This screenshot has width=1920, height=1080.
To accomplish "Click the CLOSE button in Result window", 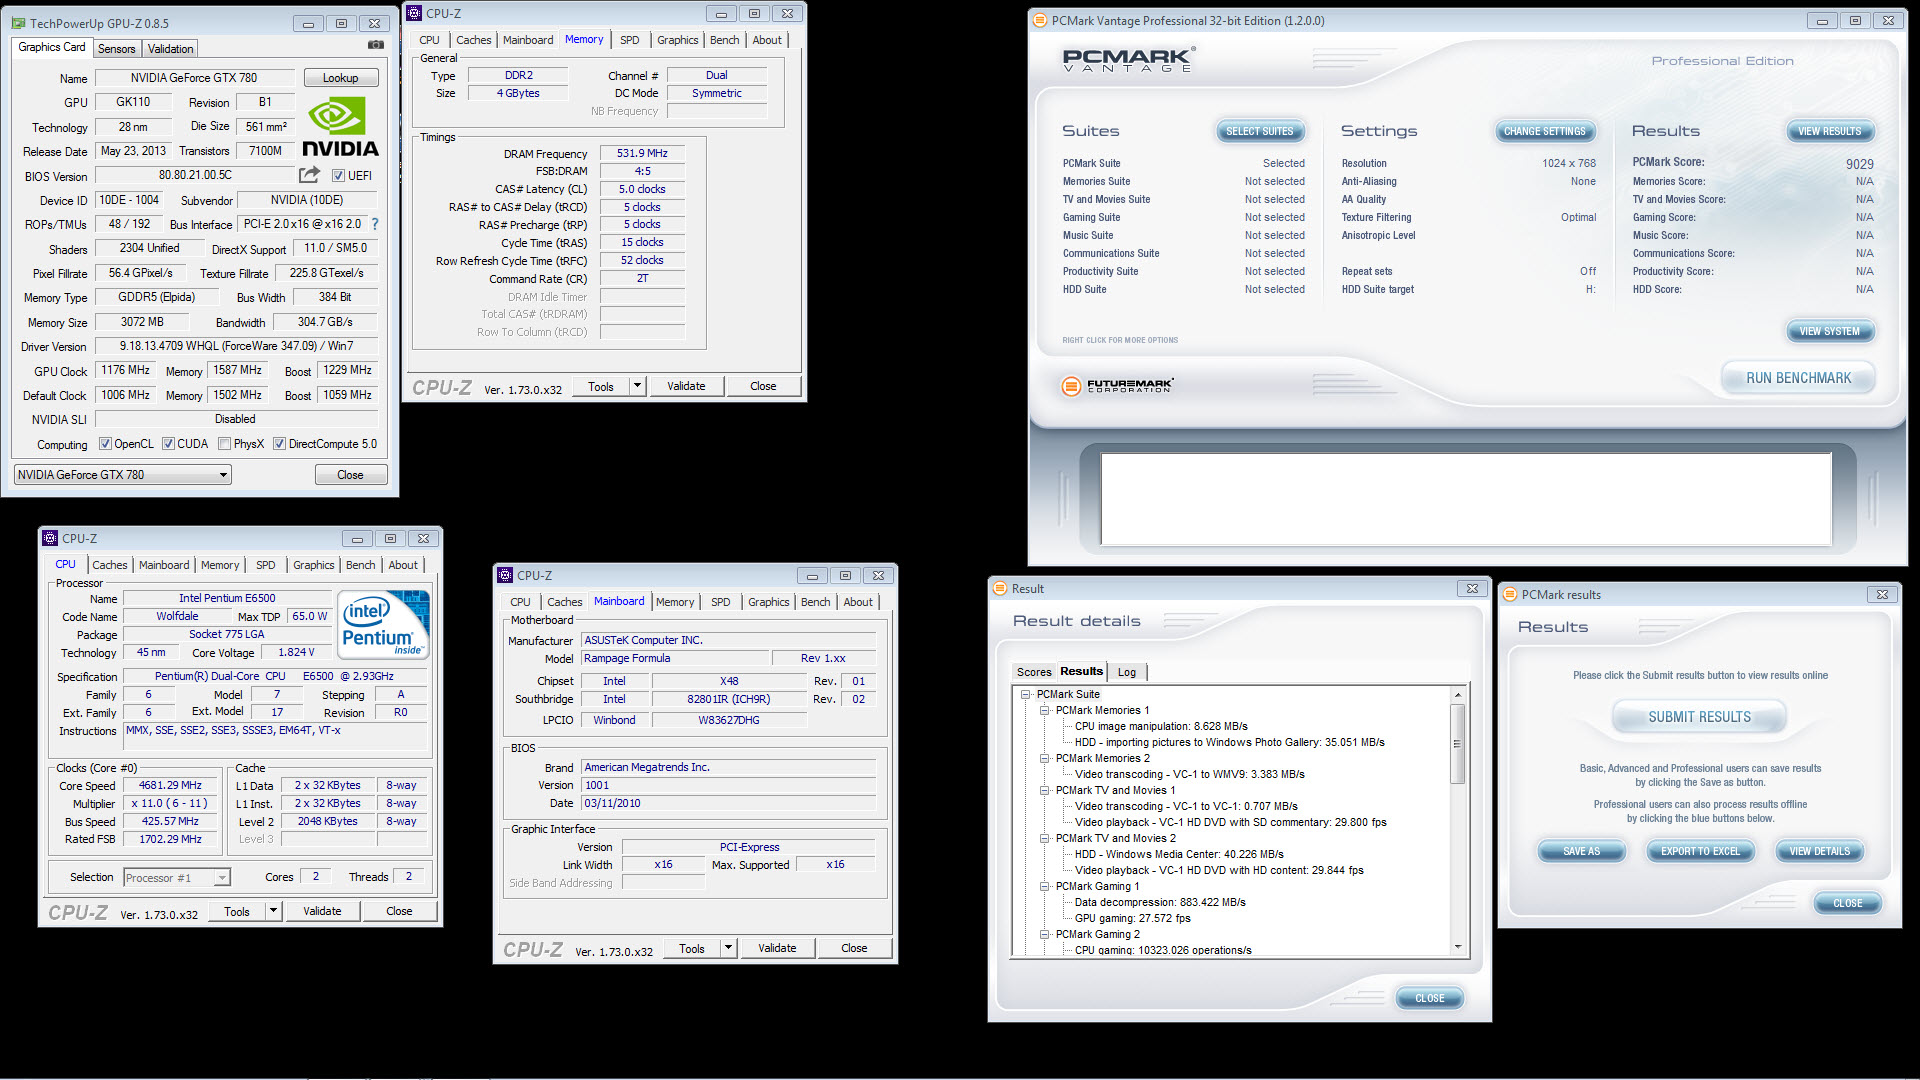I will [1429, 998].
